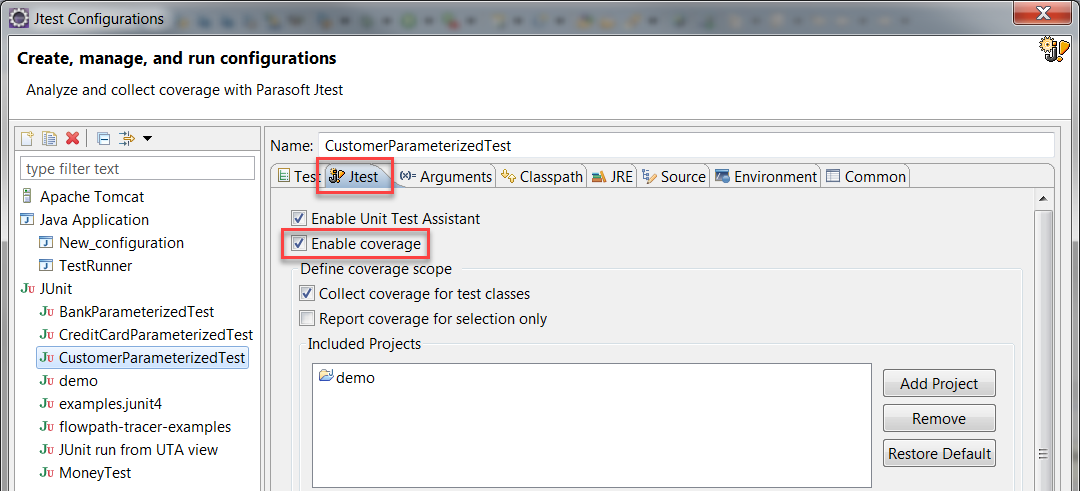Switch to the JRE tab
The height and width of the screenshot is (491, 1080).
pyautogui.click(x=612, y=177)
